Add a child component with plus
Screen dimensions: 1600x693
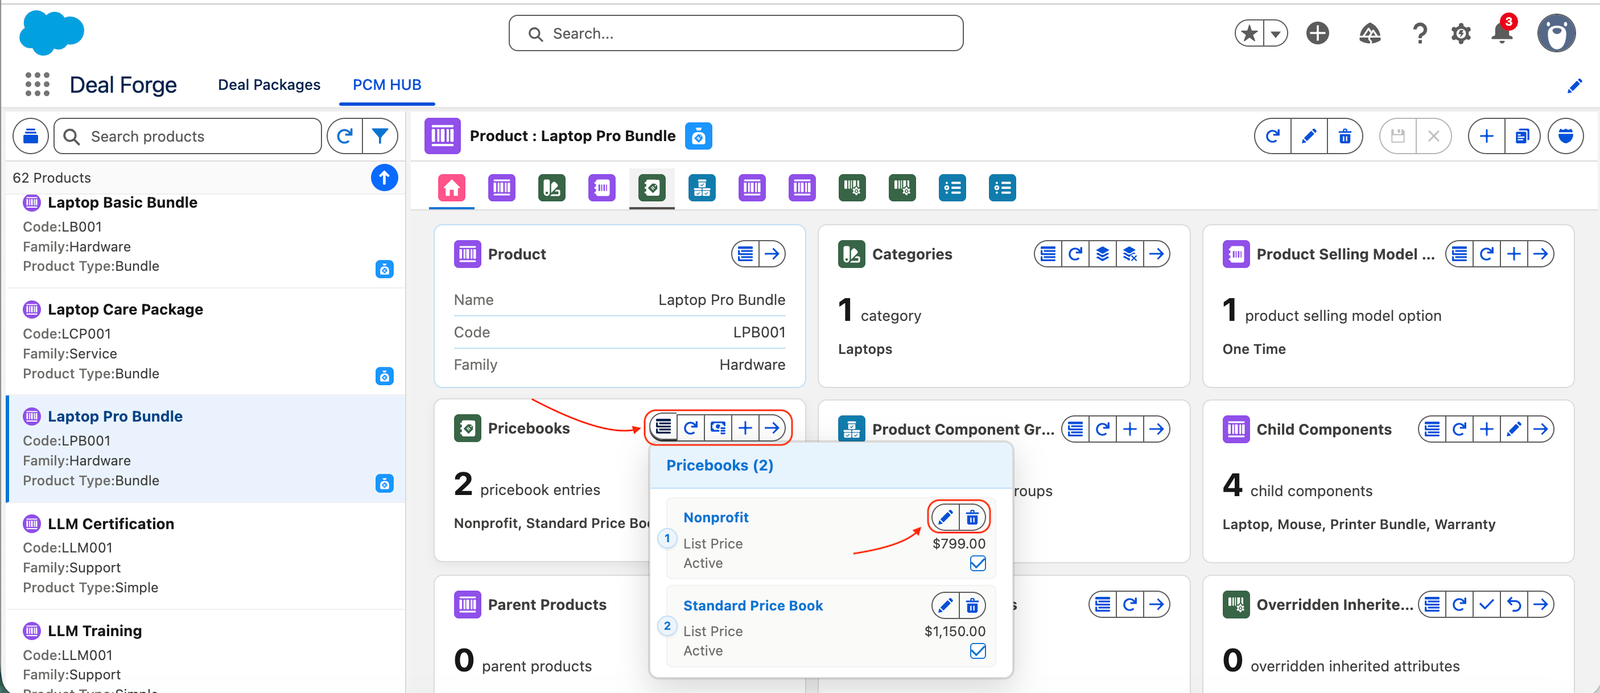pyautogui.click(x=1487, y=429)
